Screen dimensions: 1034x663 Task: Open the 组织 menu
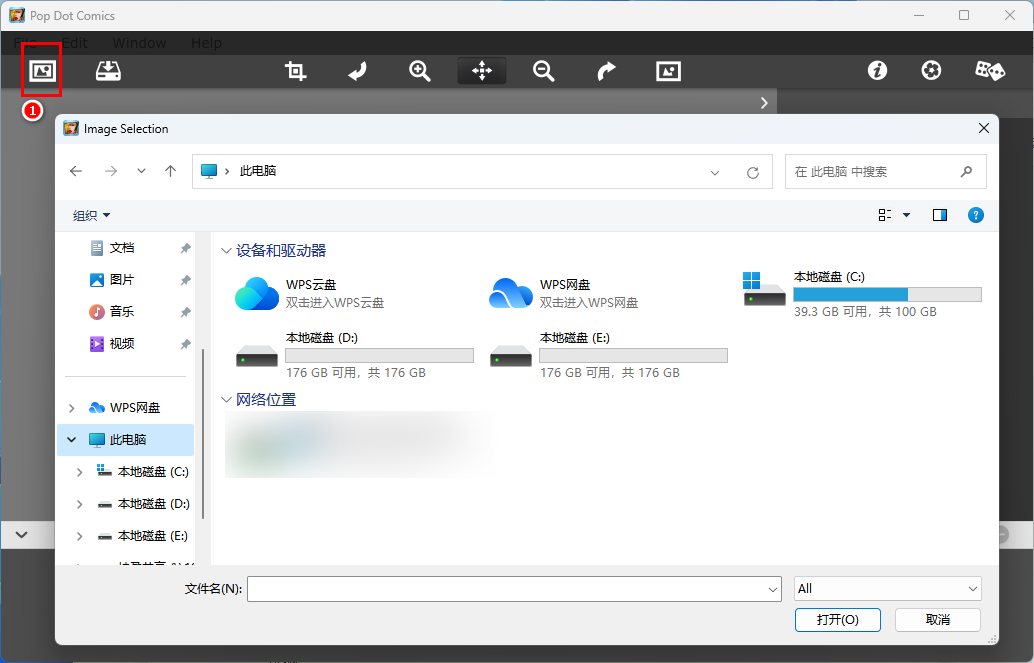click(91, 216)
